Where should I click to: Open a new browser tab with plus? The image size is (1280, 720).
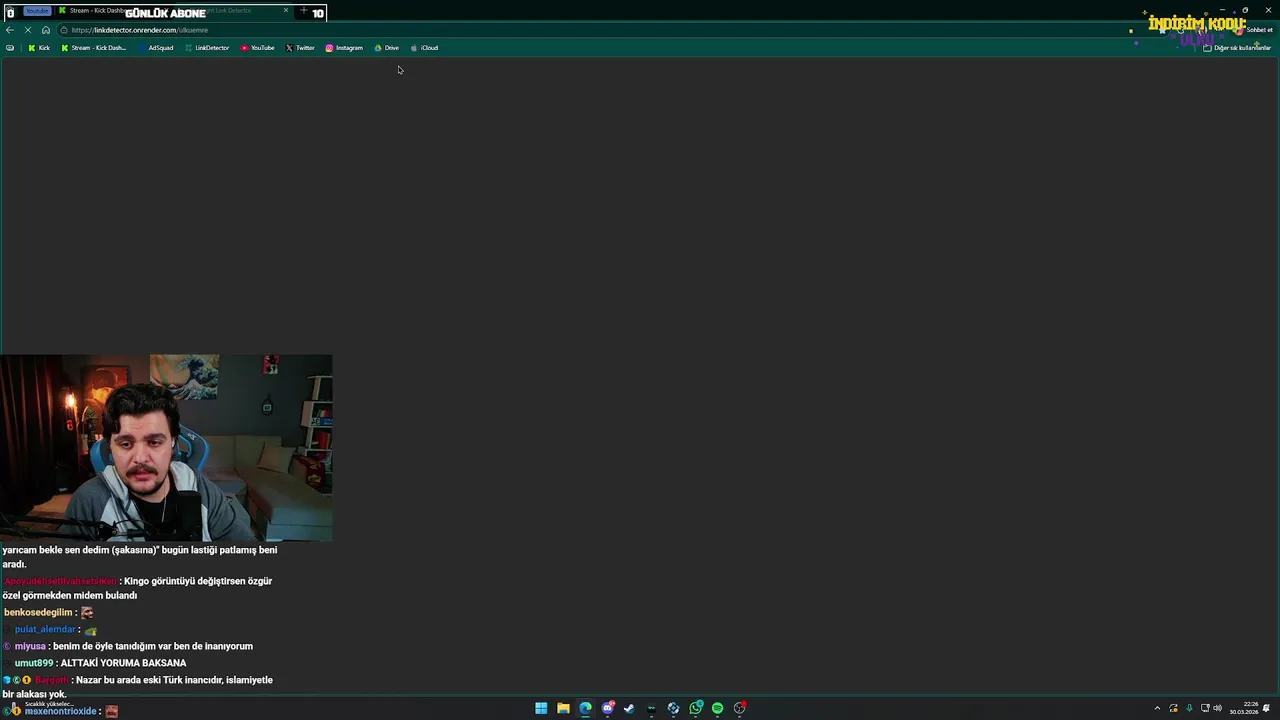(304, 11)
